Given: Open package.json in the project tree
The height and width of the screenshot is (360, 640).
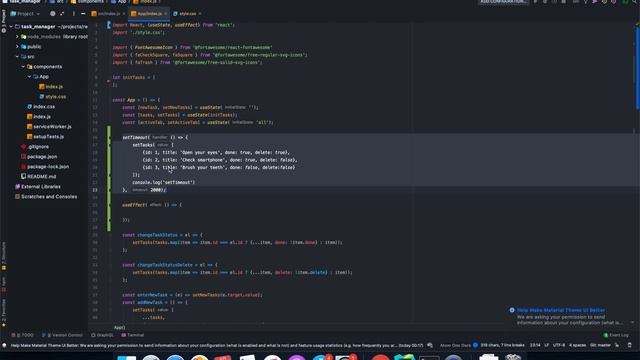Looking at the screenshot, I should pyautogui.click(x=39, y=156).
